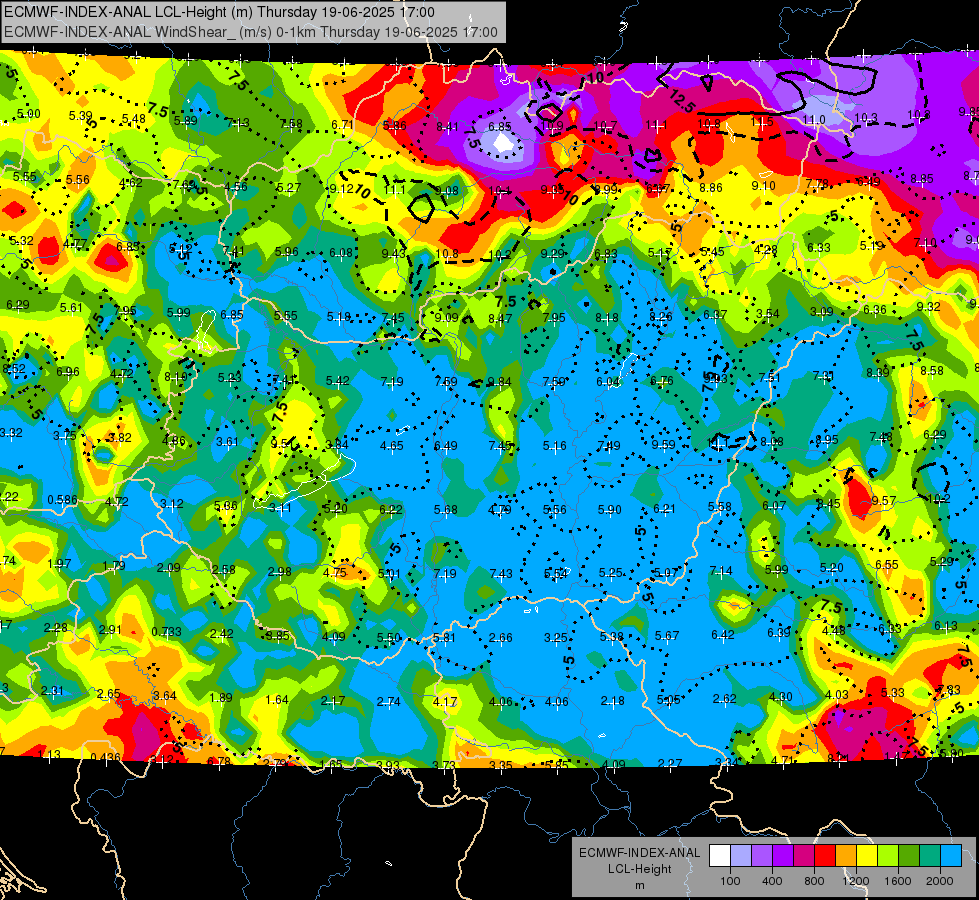This screenshot has width=979, height=900.
Task: Click the wind shear value 3.09
Action: coord(822,311)
